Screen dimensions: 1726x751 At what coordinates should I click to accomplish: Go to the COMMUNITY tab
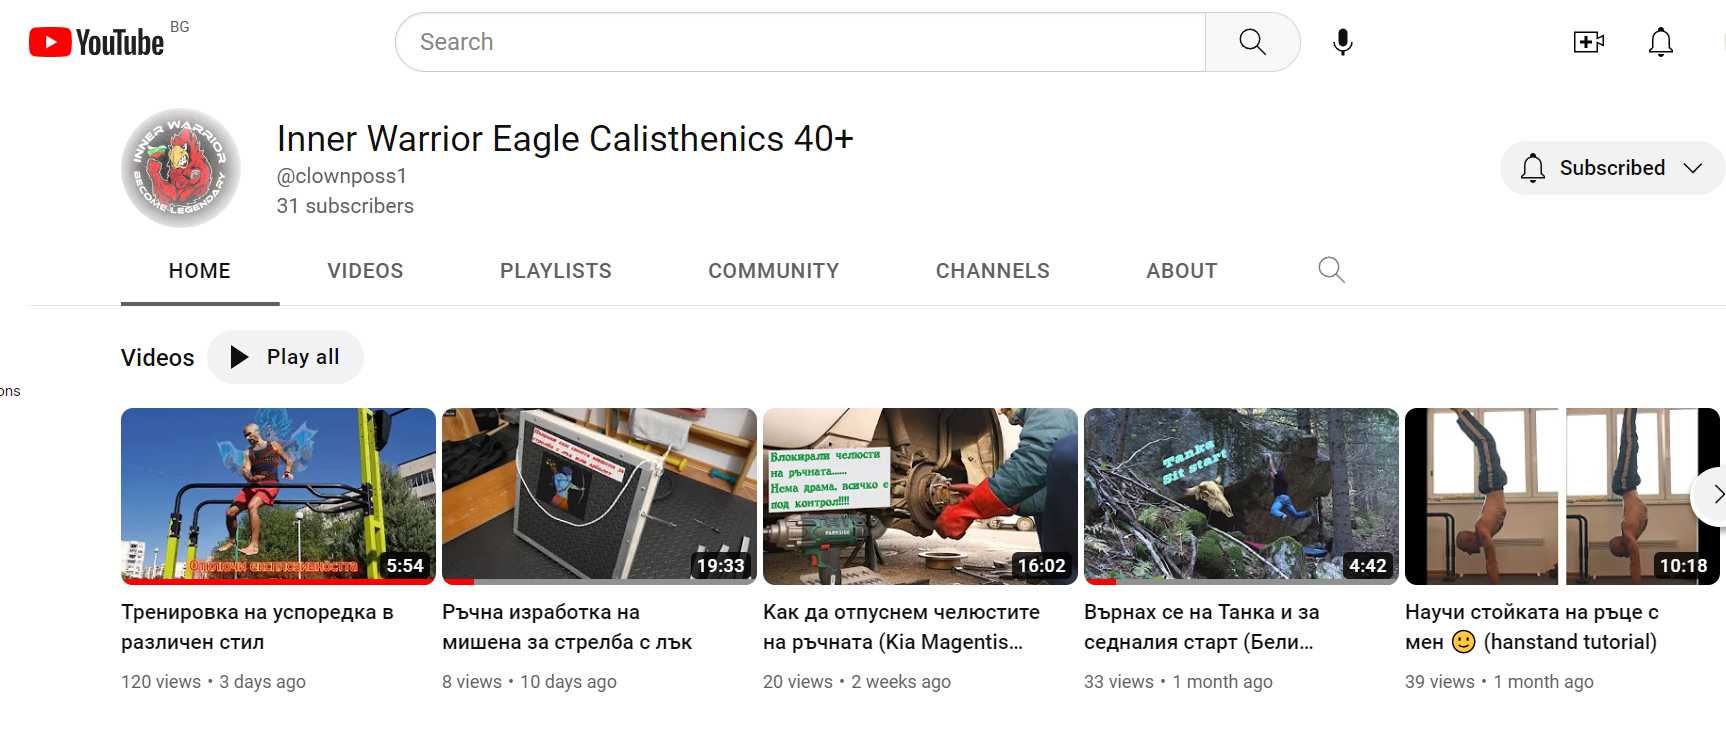pos(774,271)
